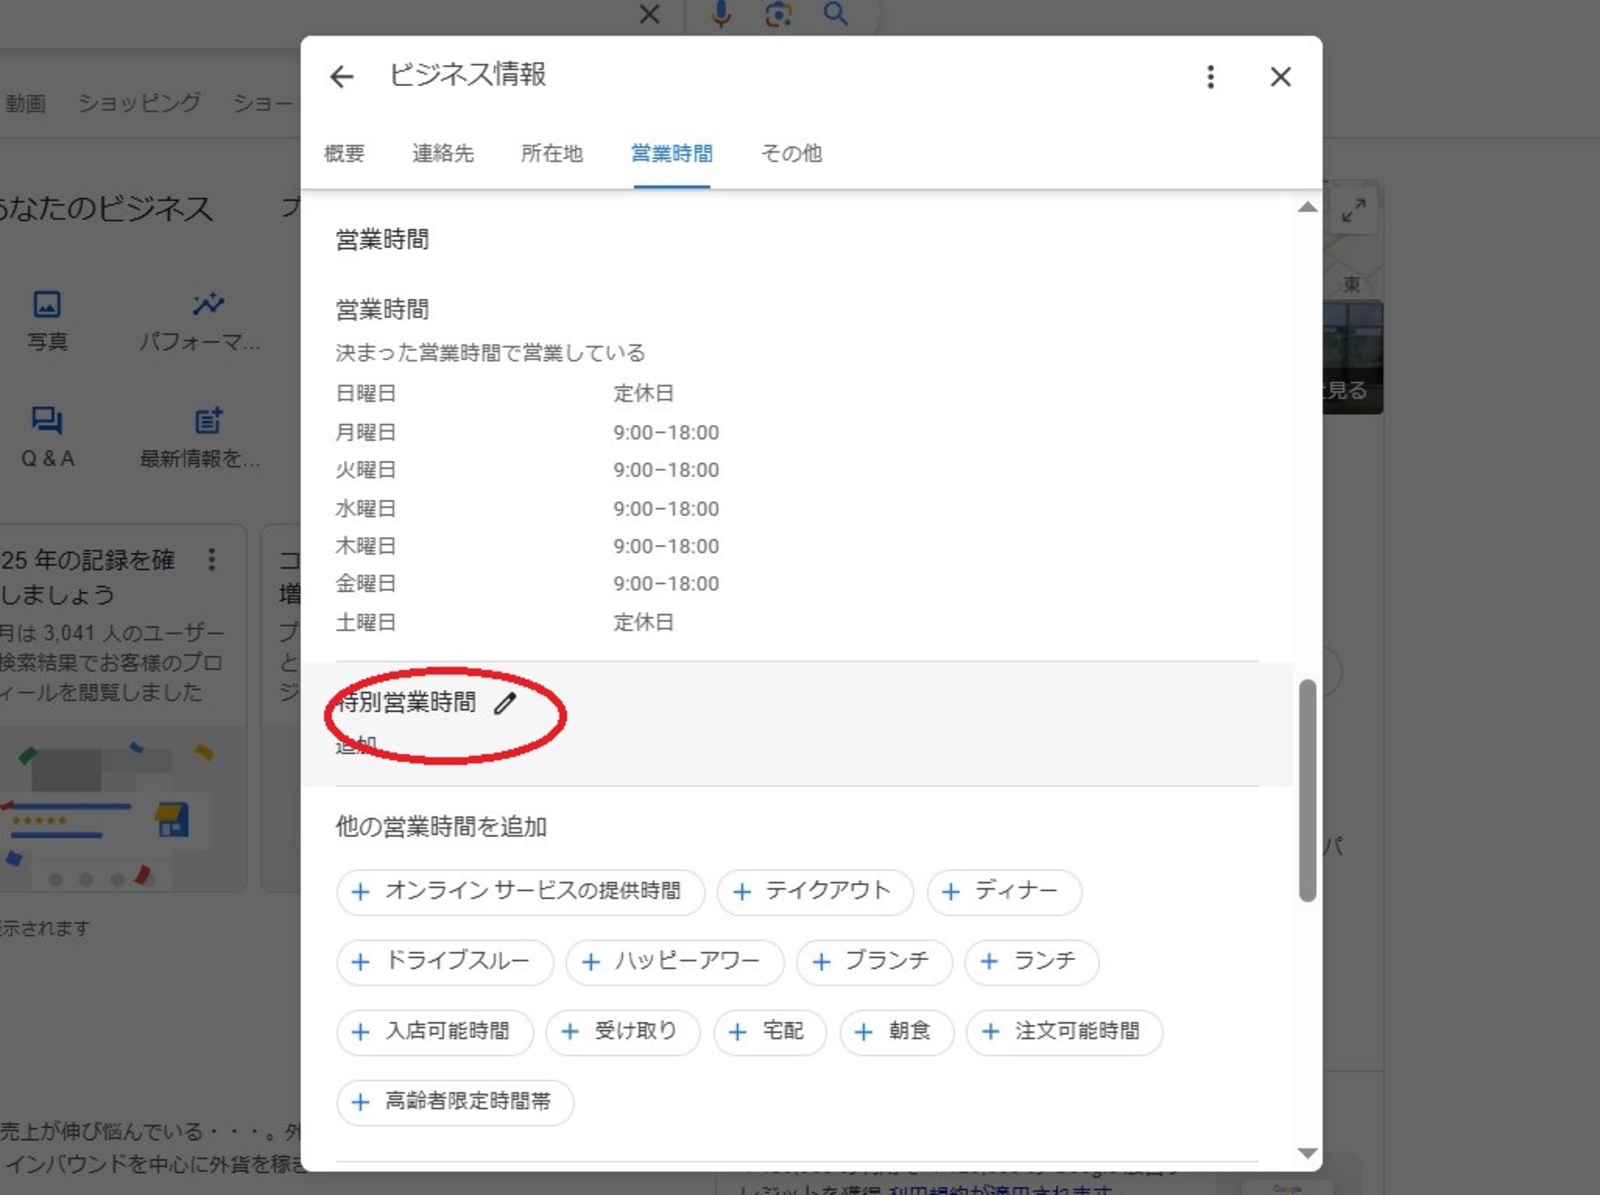The image size is (1600, 1195).
Task: Open the three-dot more options menu
Action: (1210, 77)
